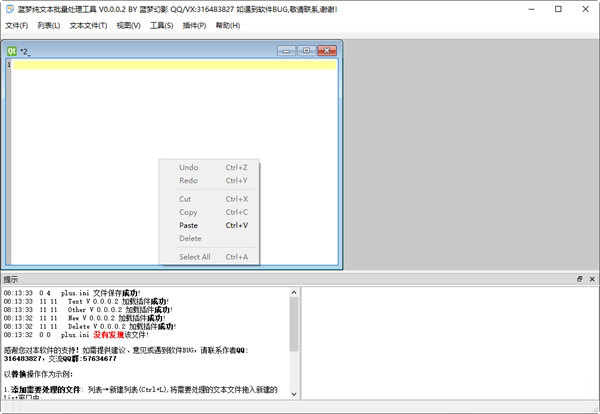Click the log line 'Delete V 0.0.0.2 加载插件成功'

pos(90,327)
